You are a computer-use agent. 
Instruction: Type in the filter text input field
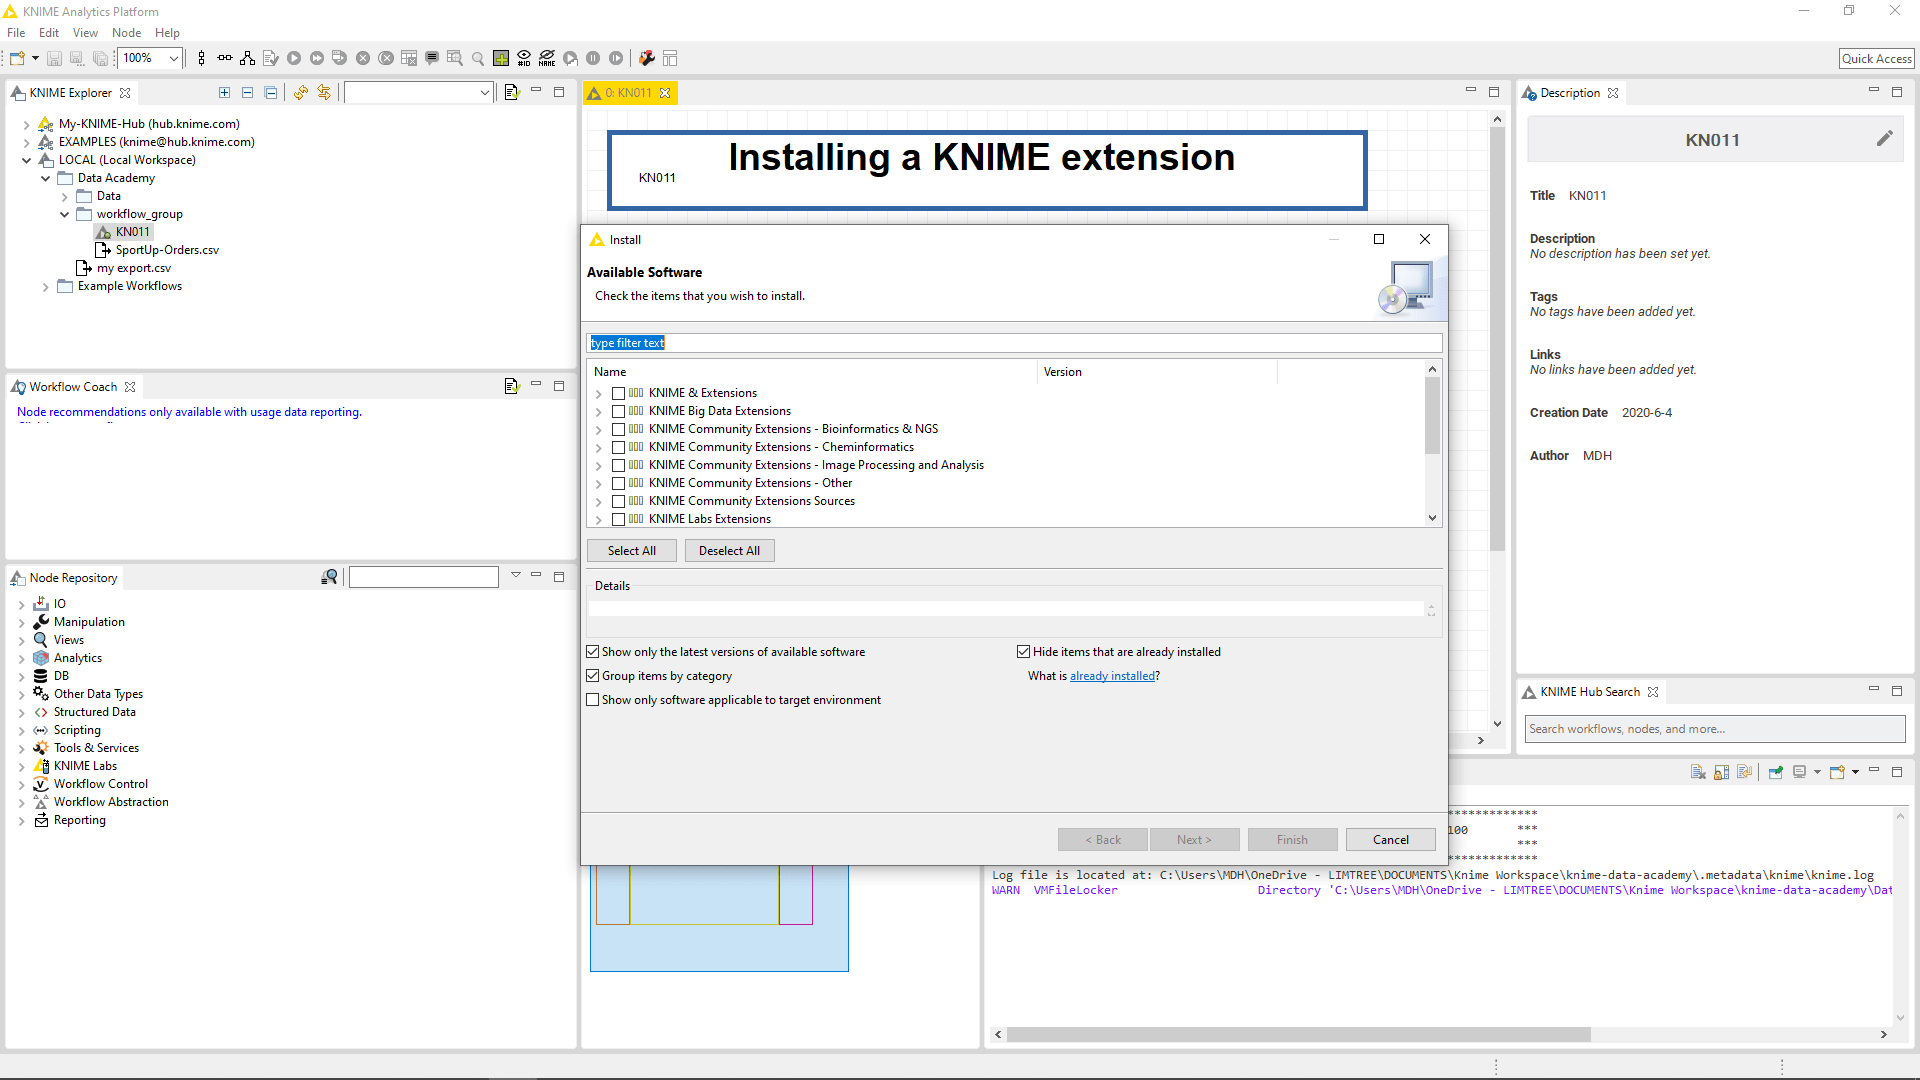pos(1014,343)
